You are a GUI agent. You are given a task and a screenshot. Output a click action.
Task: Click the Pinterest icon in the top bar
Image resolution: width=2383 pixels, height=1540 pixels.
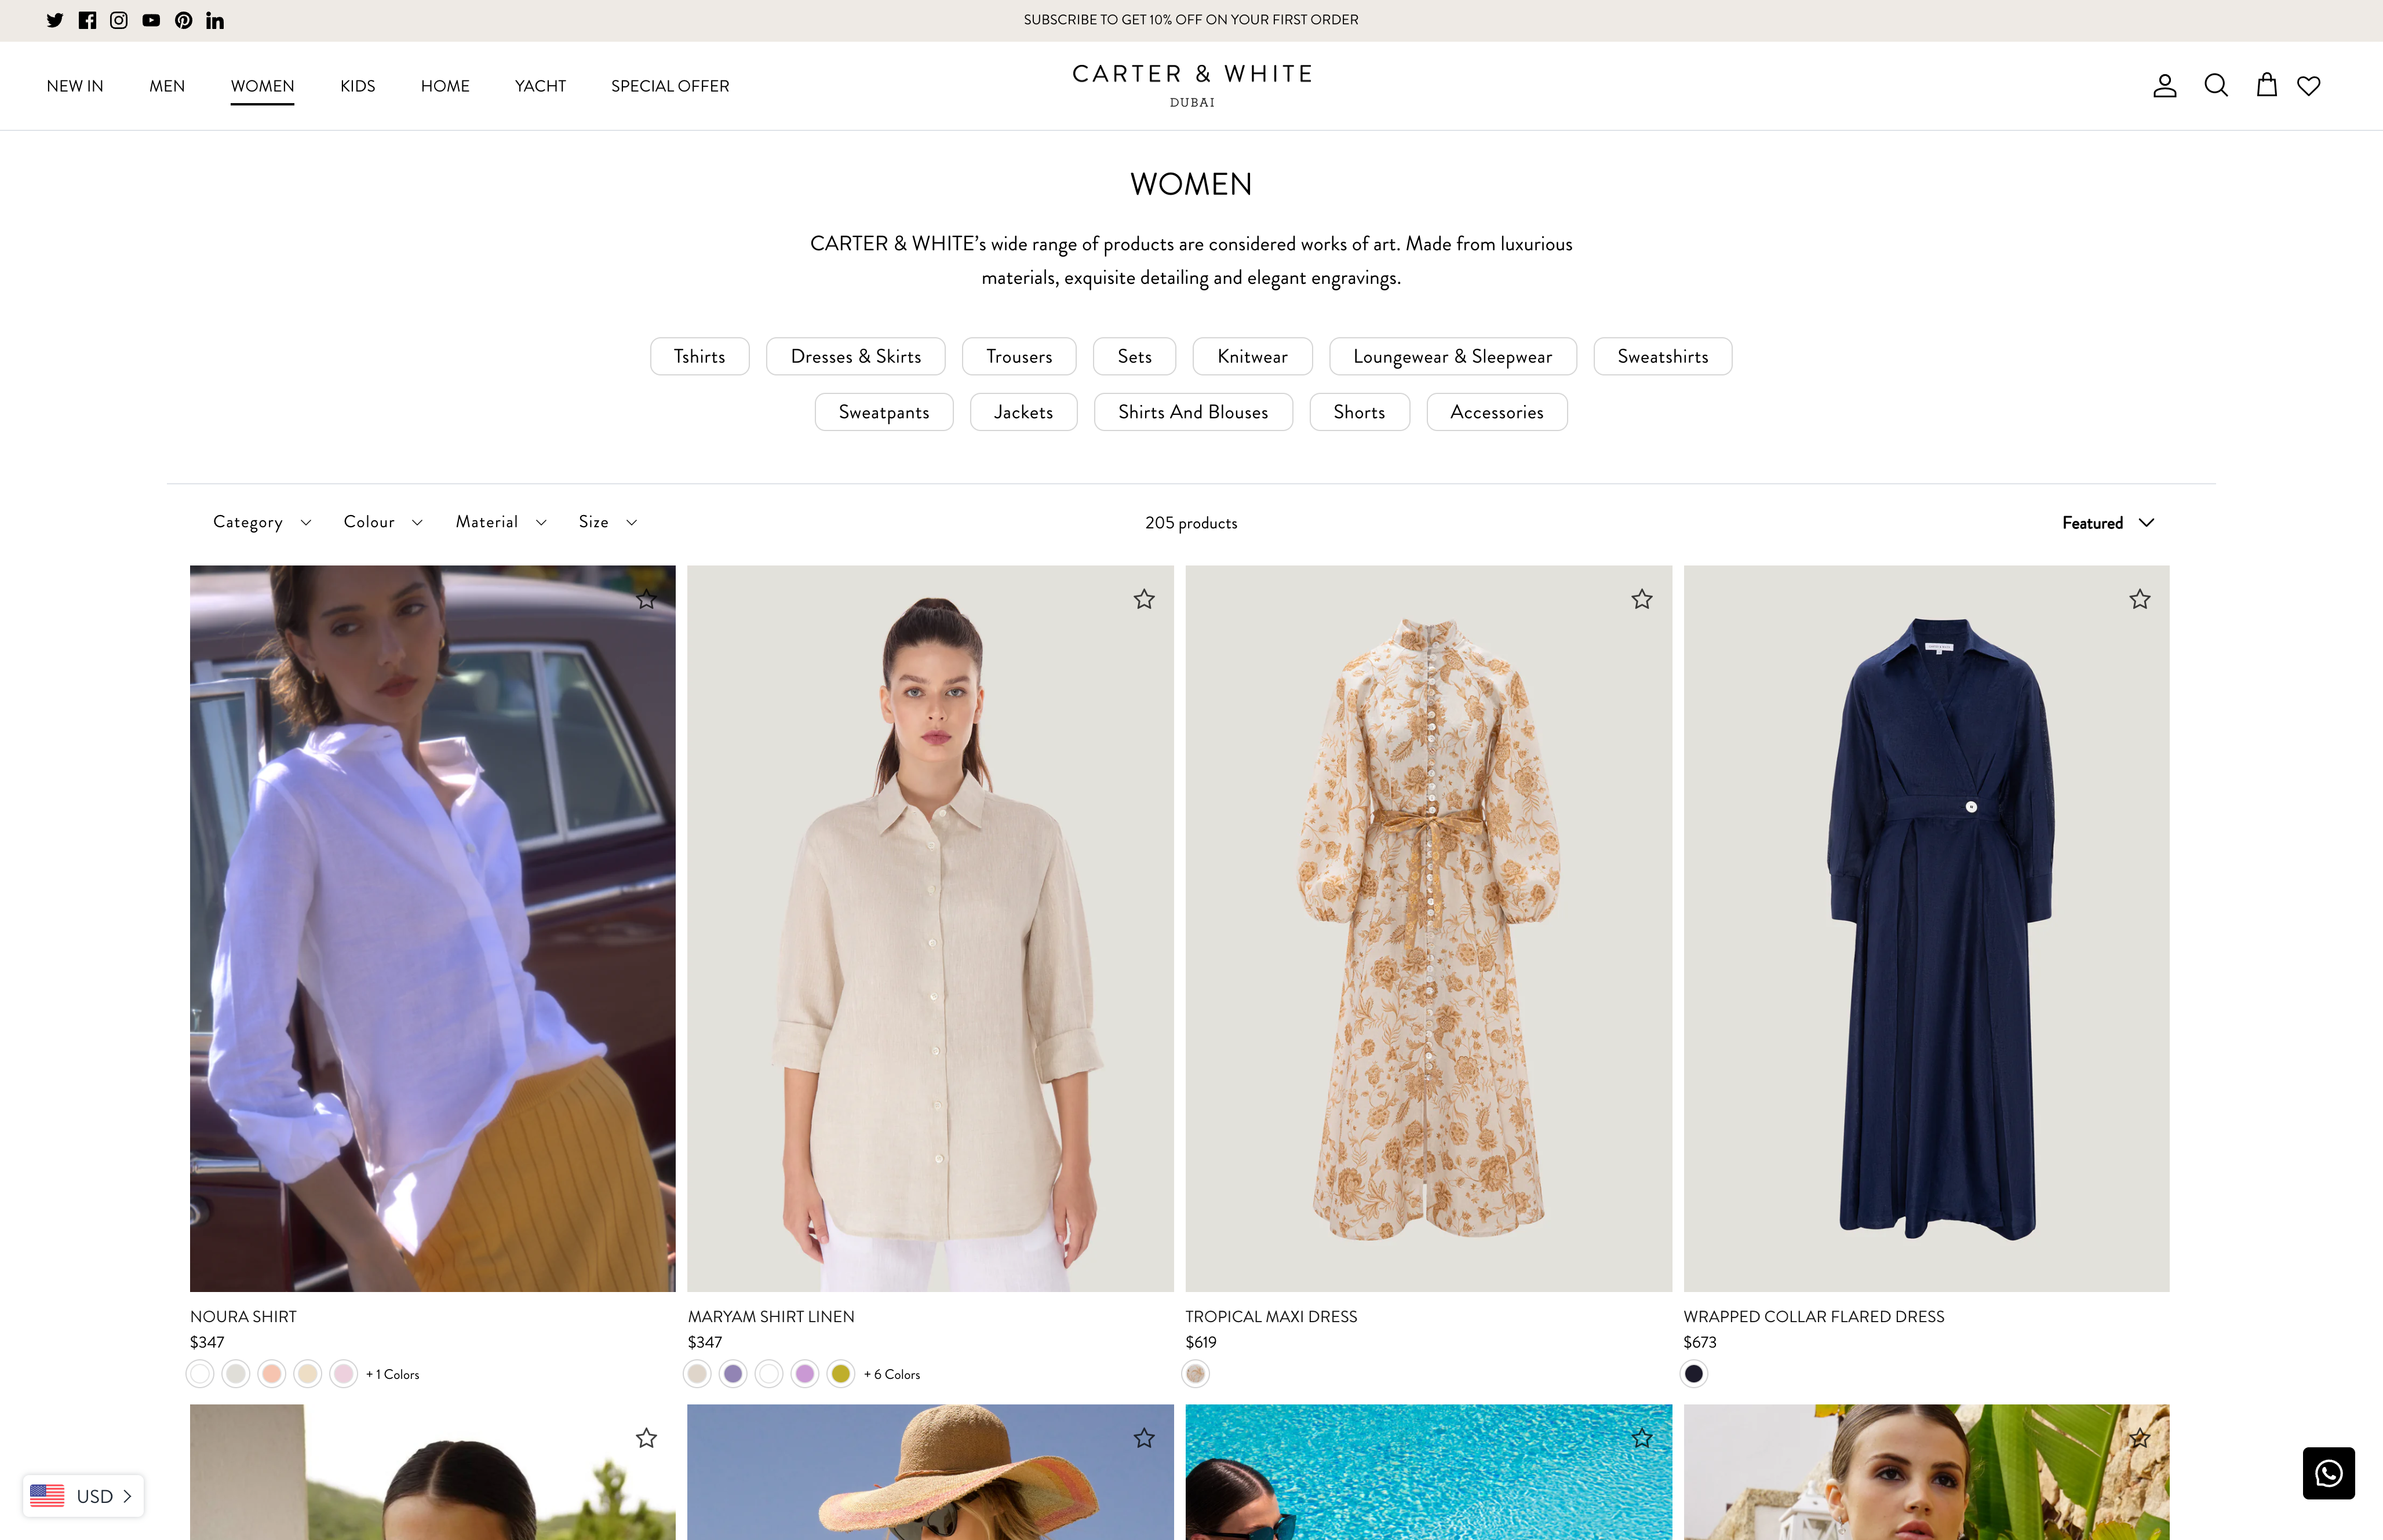[x=183, y=20]
